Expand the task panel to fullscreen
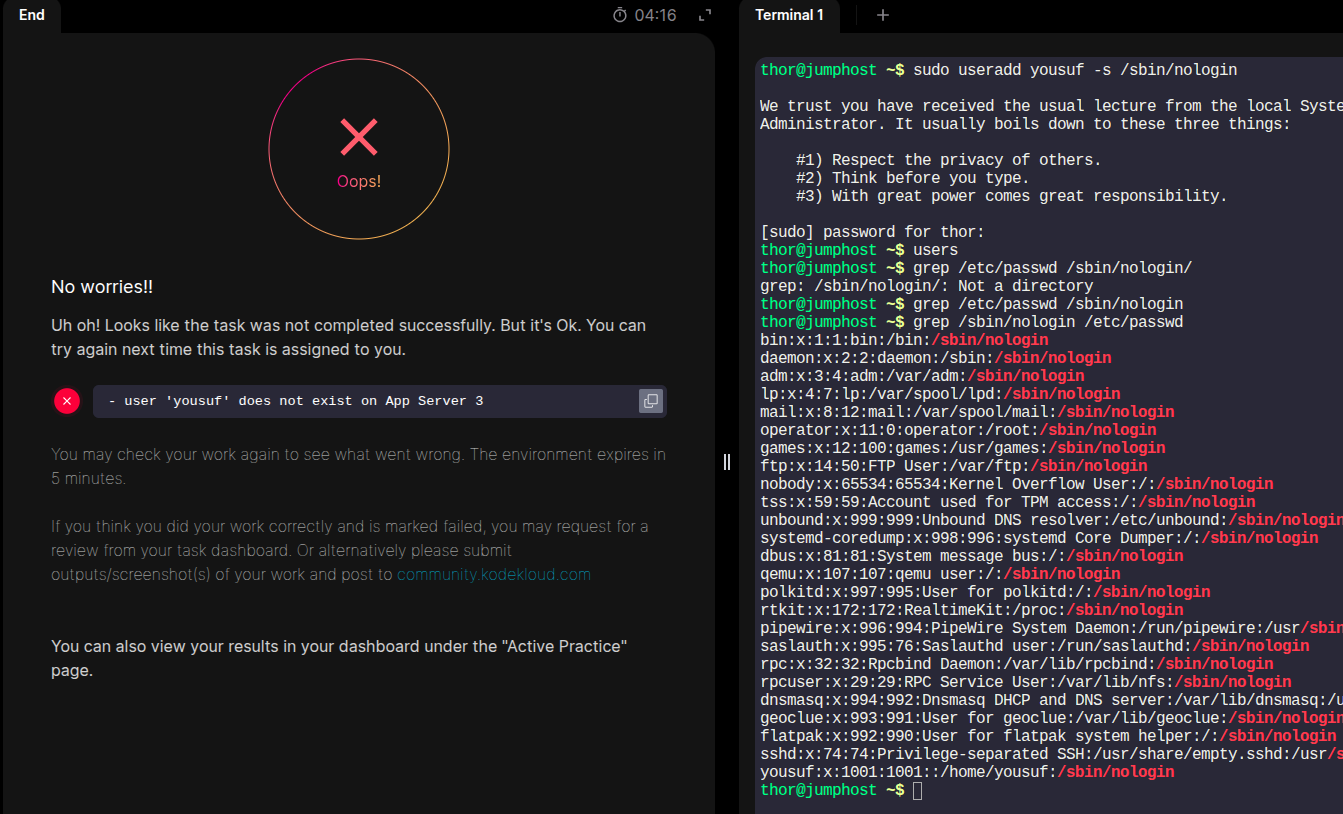Image resolution: width=1343 pixels, height=814 pixels. point(705,15)
